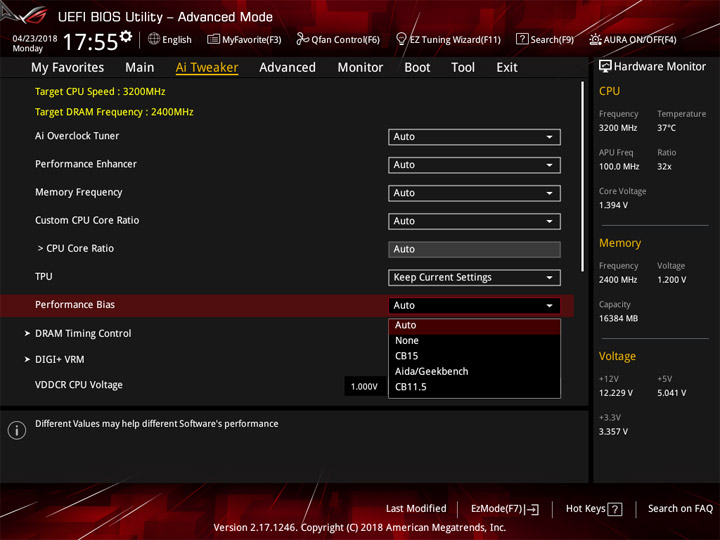Select the Ai Tweaker tab
Screen dimensions: 720x540
point(207,68)
